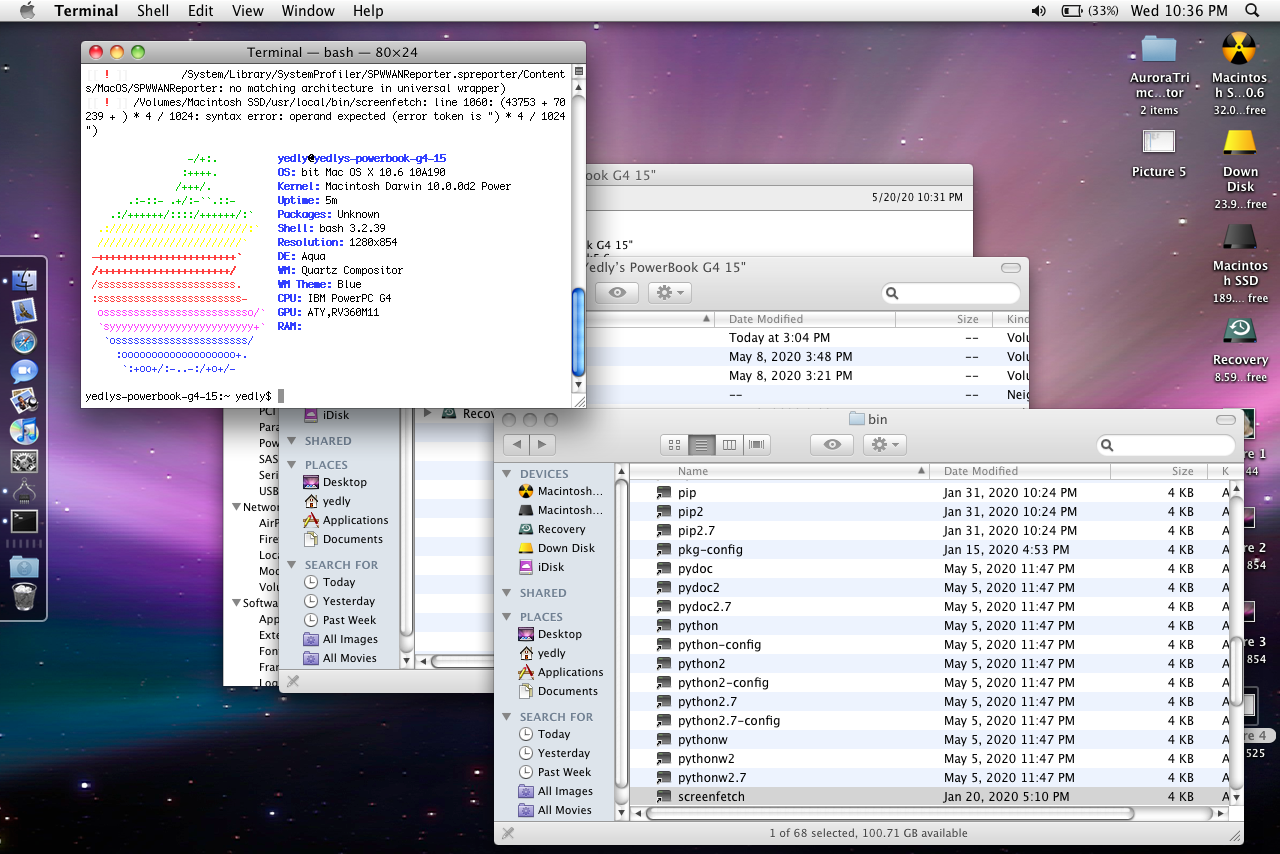Select the screenfetch file row
This screenshot has height=854, width=1280.
click(x=928, y=797)
